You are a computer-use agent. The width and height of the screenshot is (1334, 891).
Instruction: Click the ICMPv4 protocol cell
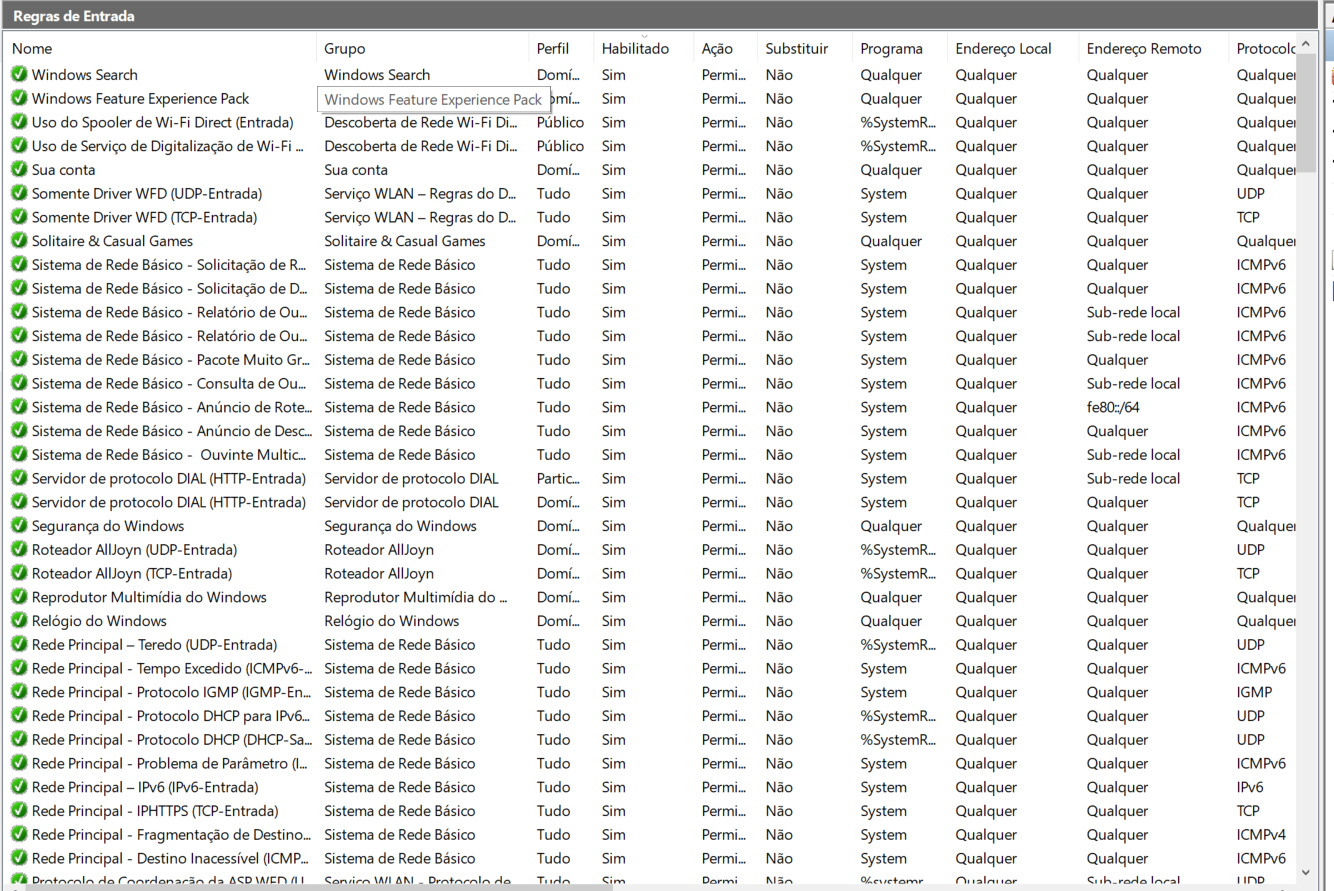[1261, 835]
